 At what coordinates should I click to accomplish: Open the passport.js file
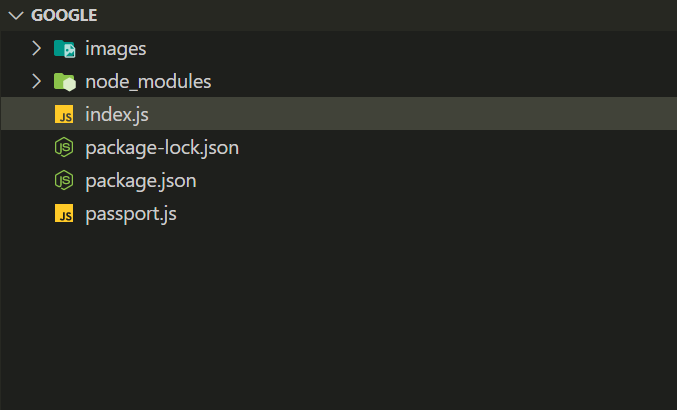[x=131, y=214]
